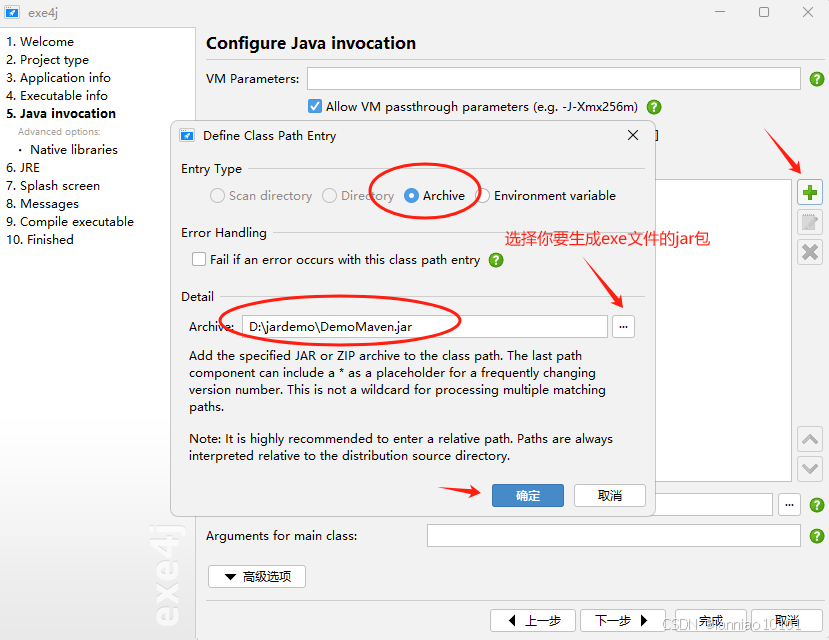Browse for archive with the ellipsis button
The width and height of the screenshot is (829, 640).
click(x=623, y=327)
